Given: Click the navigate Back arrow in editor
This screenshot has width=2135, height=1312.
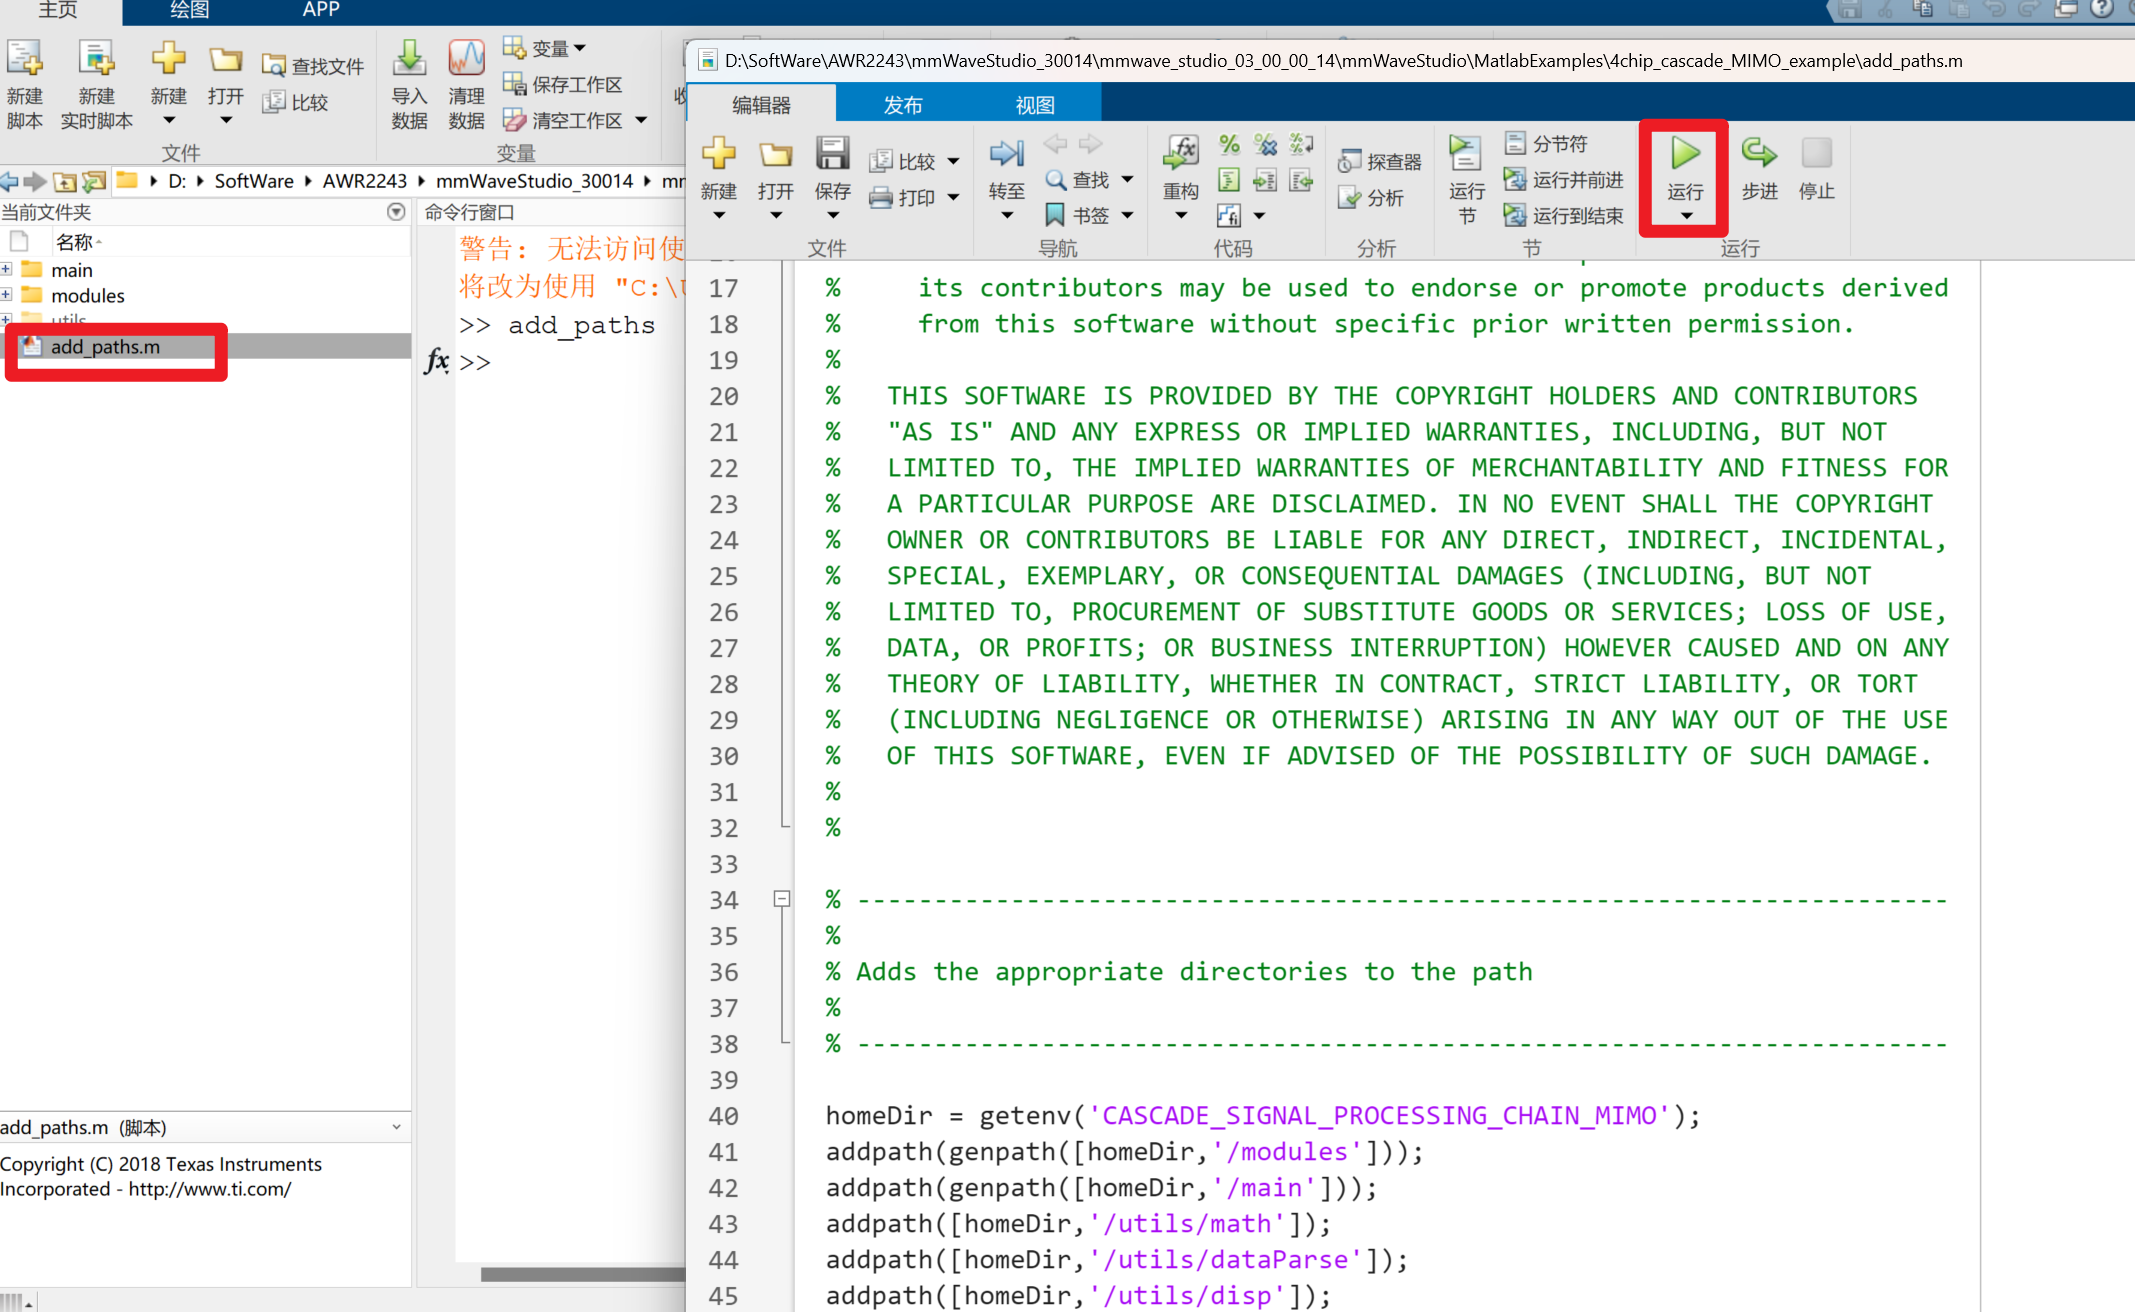Looking at the screenshot, I should point(1055,144).
